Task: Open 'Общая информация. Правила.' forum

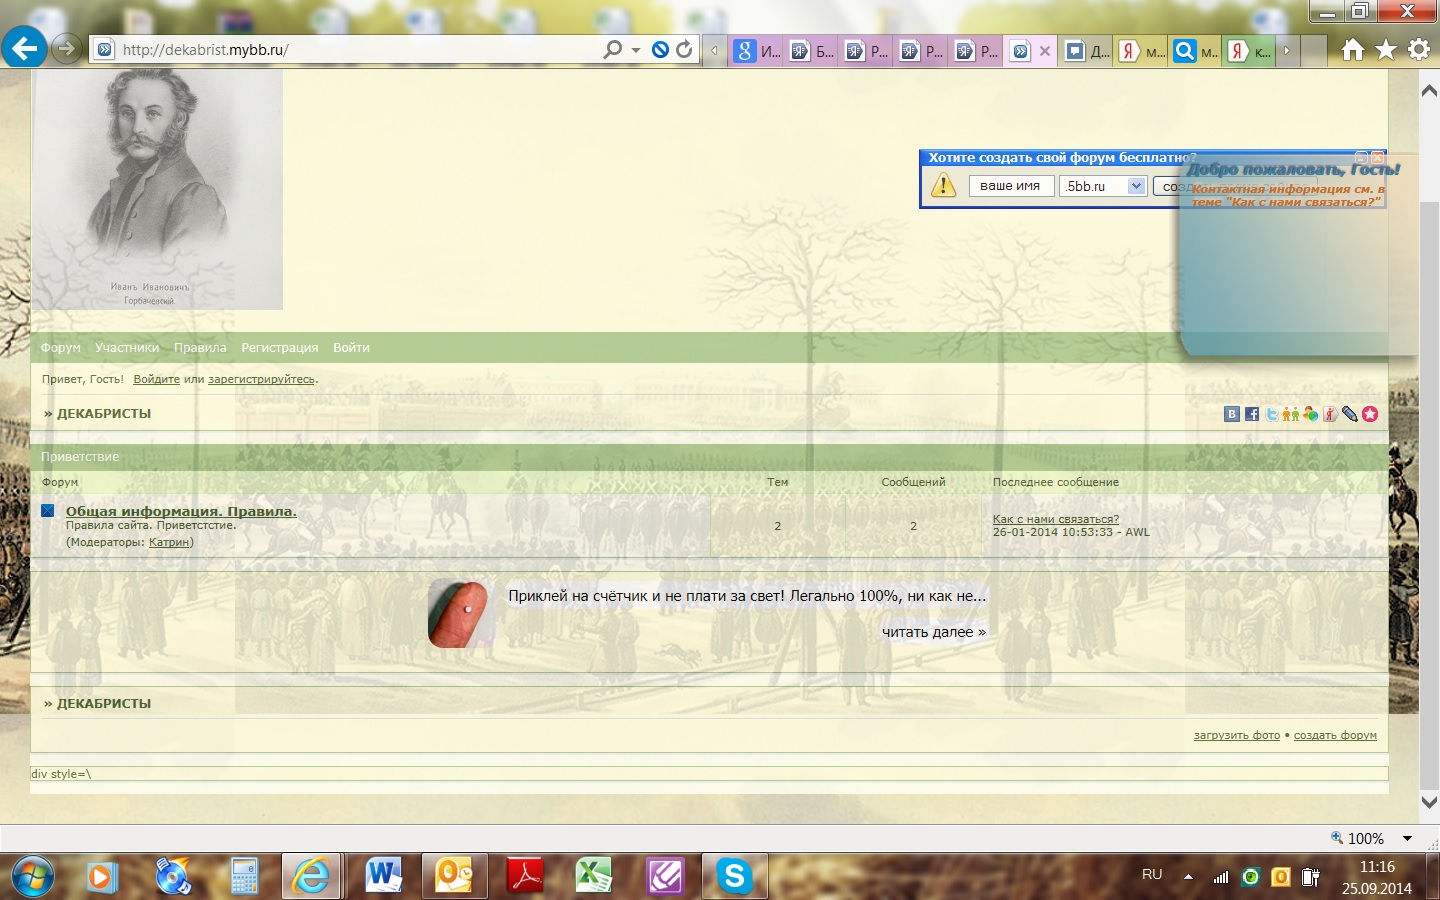Action: coord(181,511)
